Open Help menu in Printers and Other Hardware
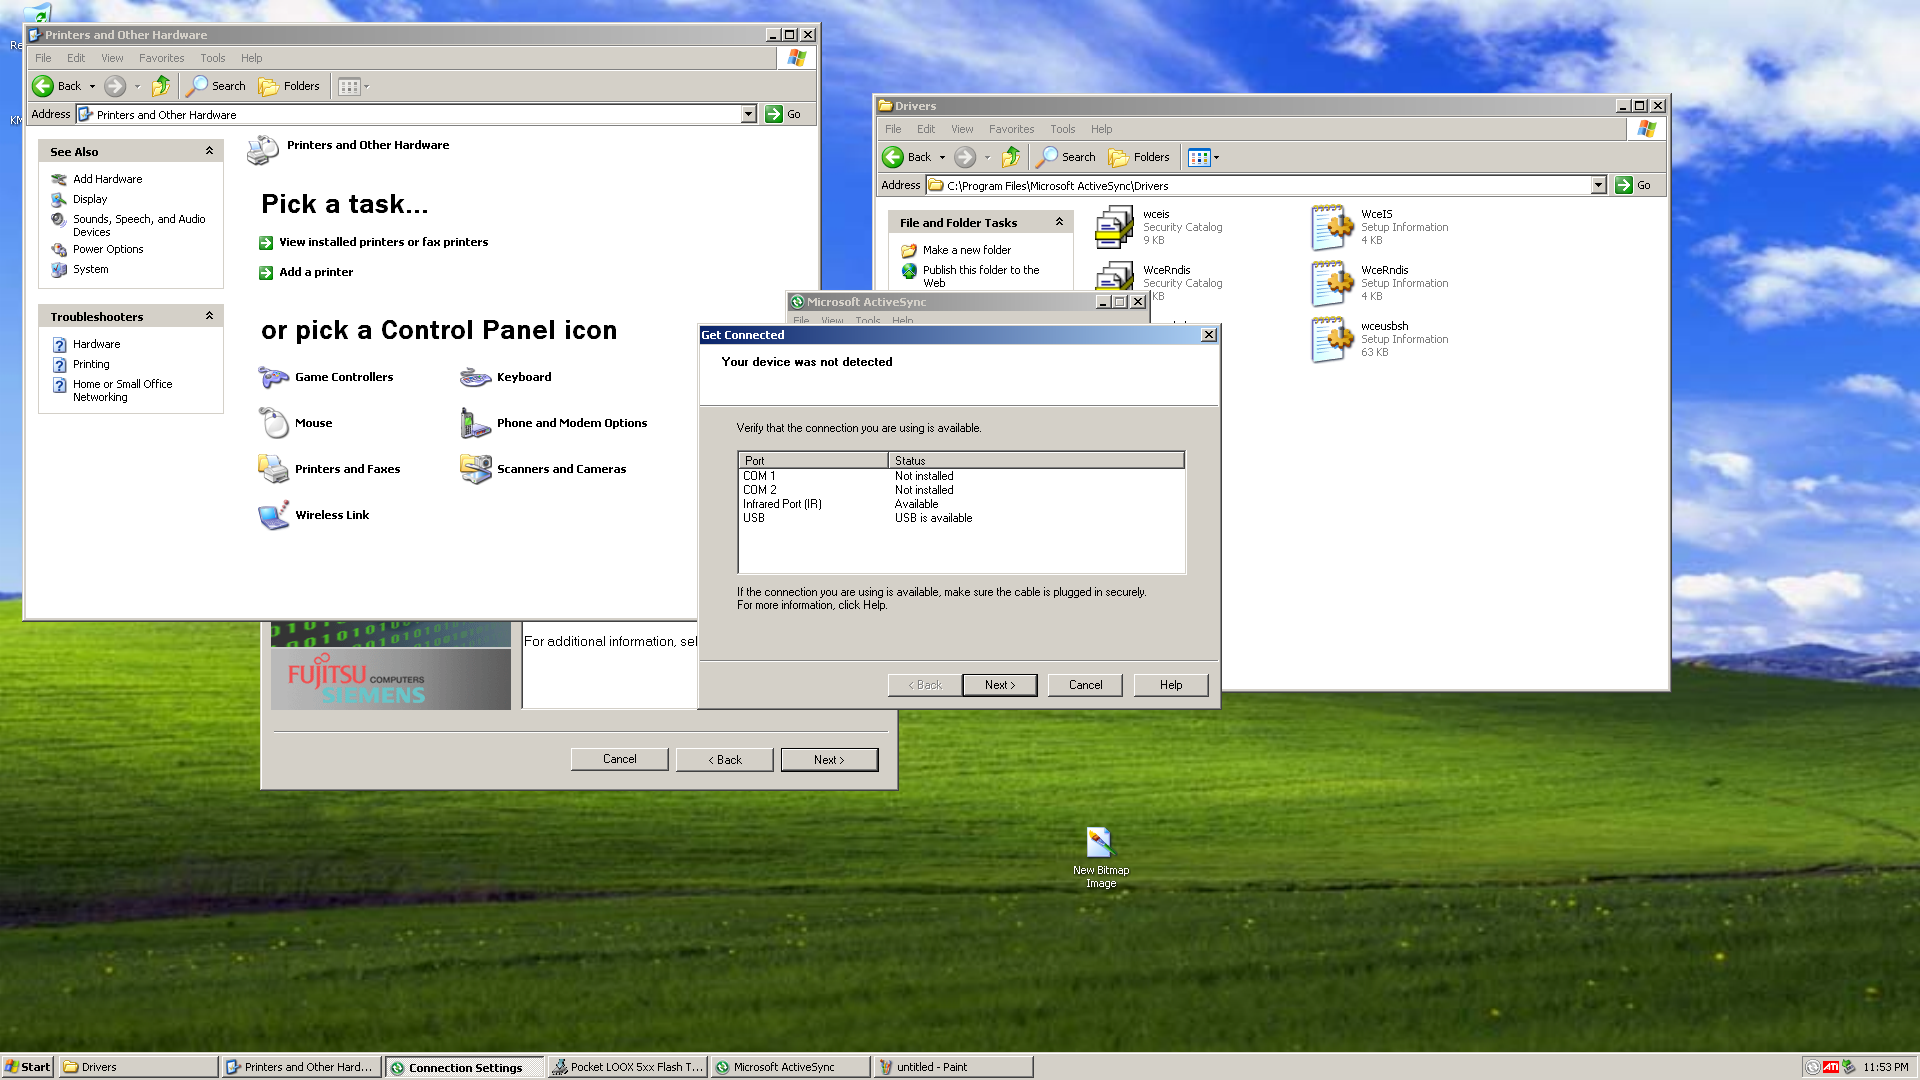This screenshot has height=1080, width=1920. [251, 58]
